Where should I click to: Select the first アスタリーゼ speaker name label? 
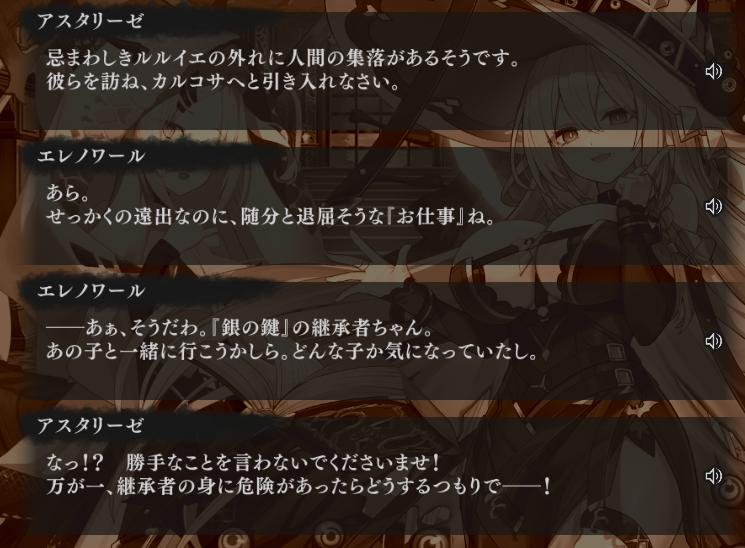(x=90, y=21)
